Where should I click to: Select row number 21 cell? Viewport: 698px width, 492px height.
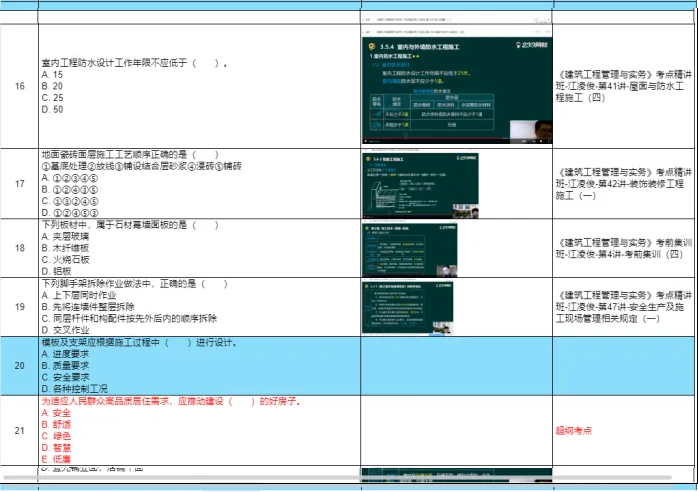click(x=19, y=431)
